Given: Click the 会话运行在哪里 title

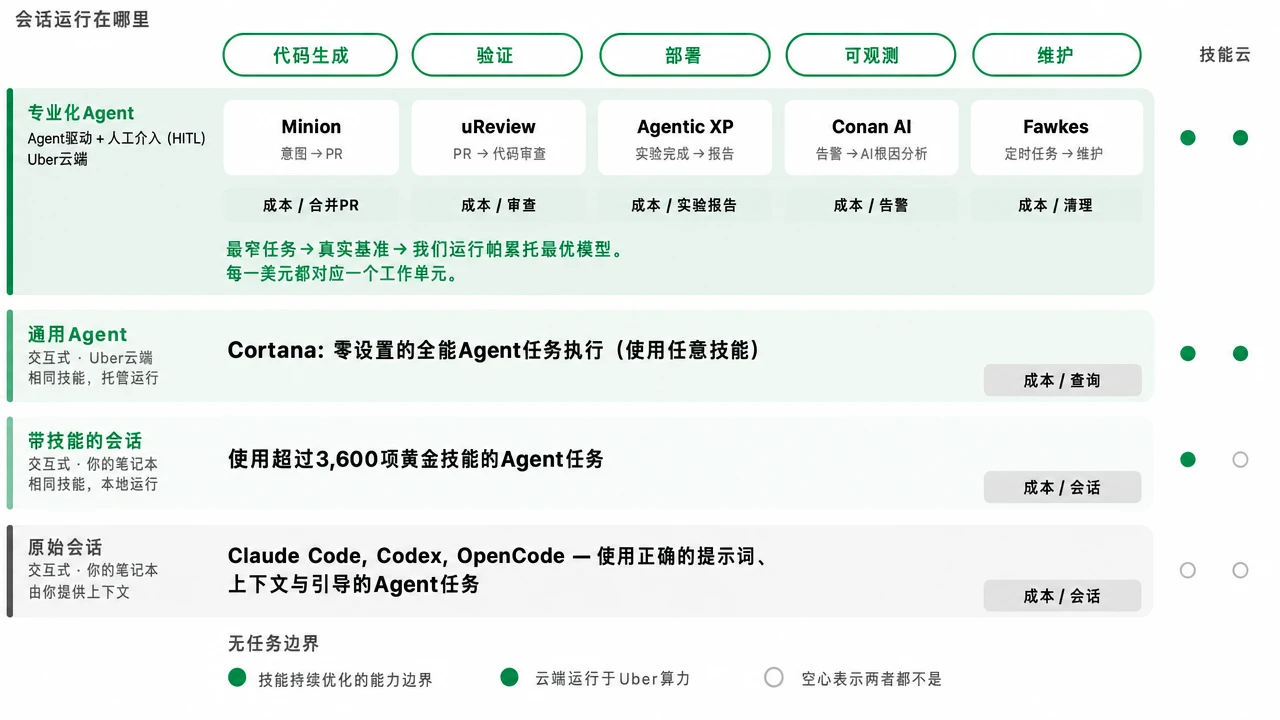Looking at the screenshot, I should 83,19.
